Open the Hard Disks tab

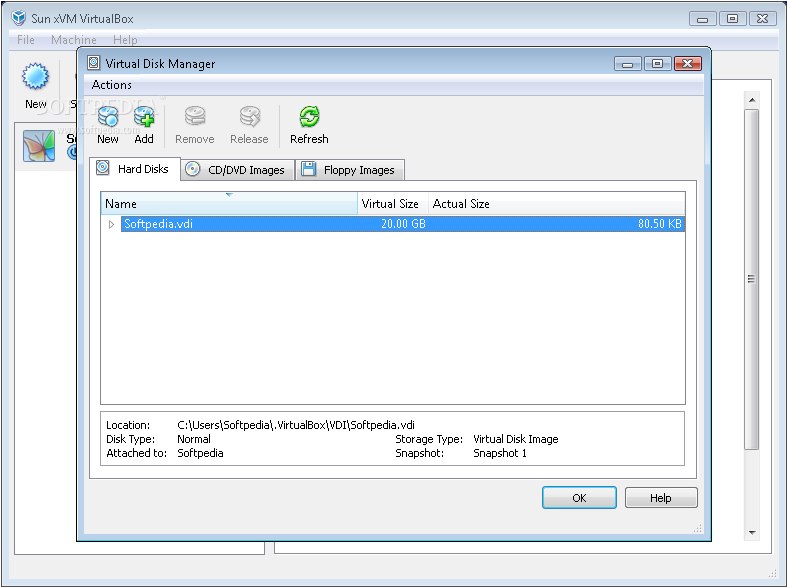(135, 169)
